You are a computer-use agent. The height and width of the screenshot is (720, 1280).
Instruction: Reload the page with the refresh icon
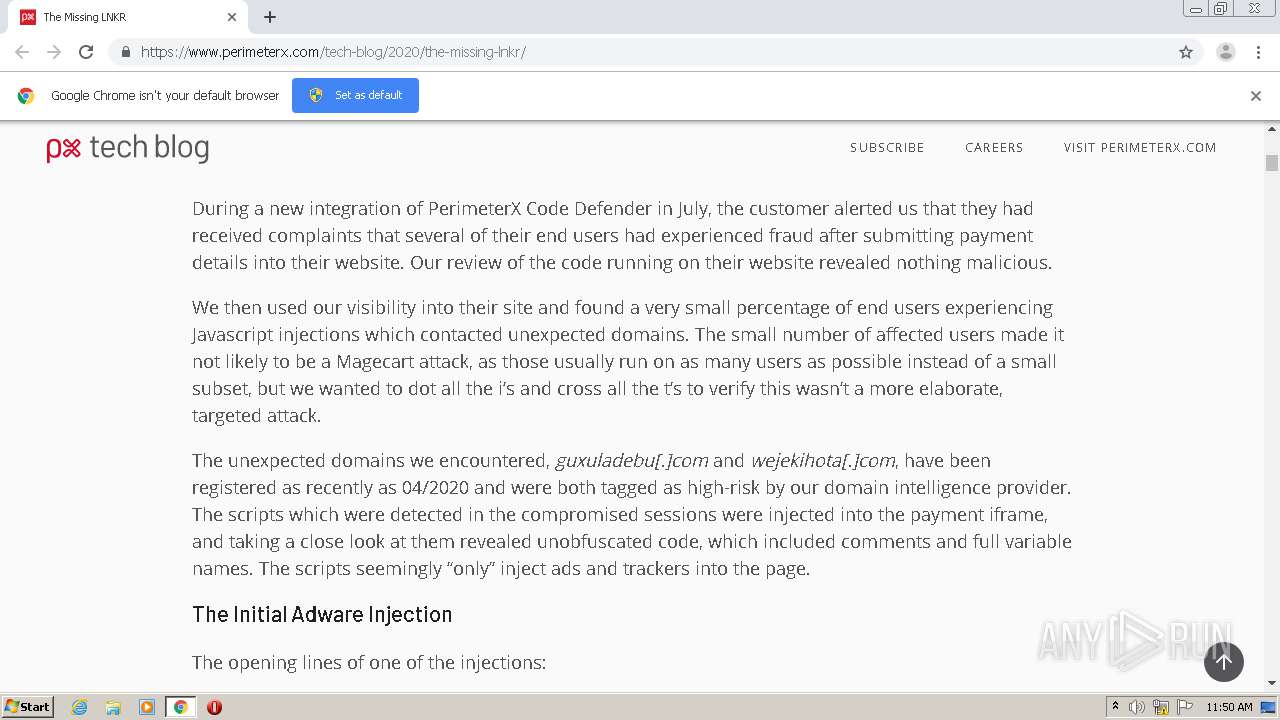(86, 52)
